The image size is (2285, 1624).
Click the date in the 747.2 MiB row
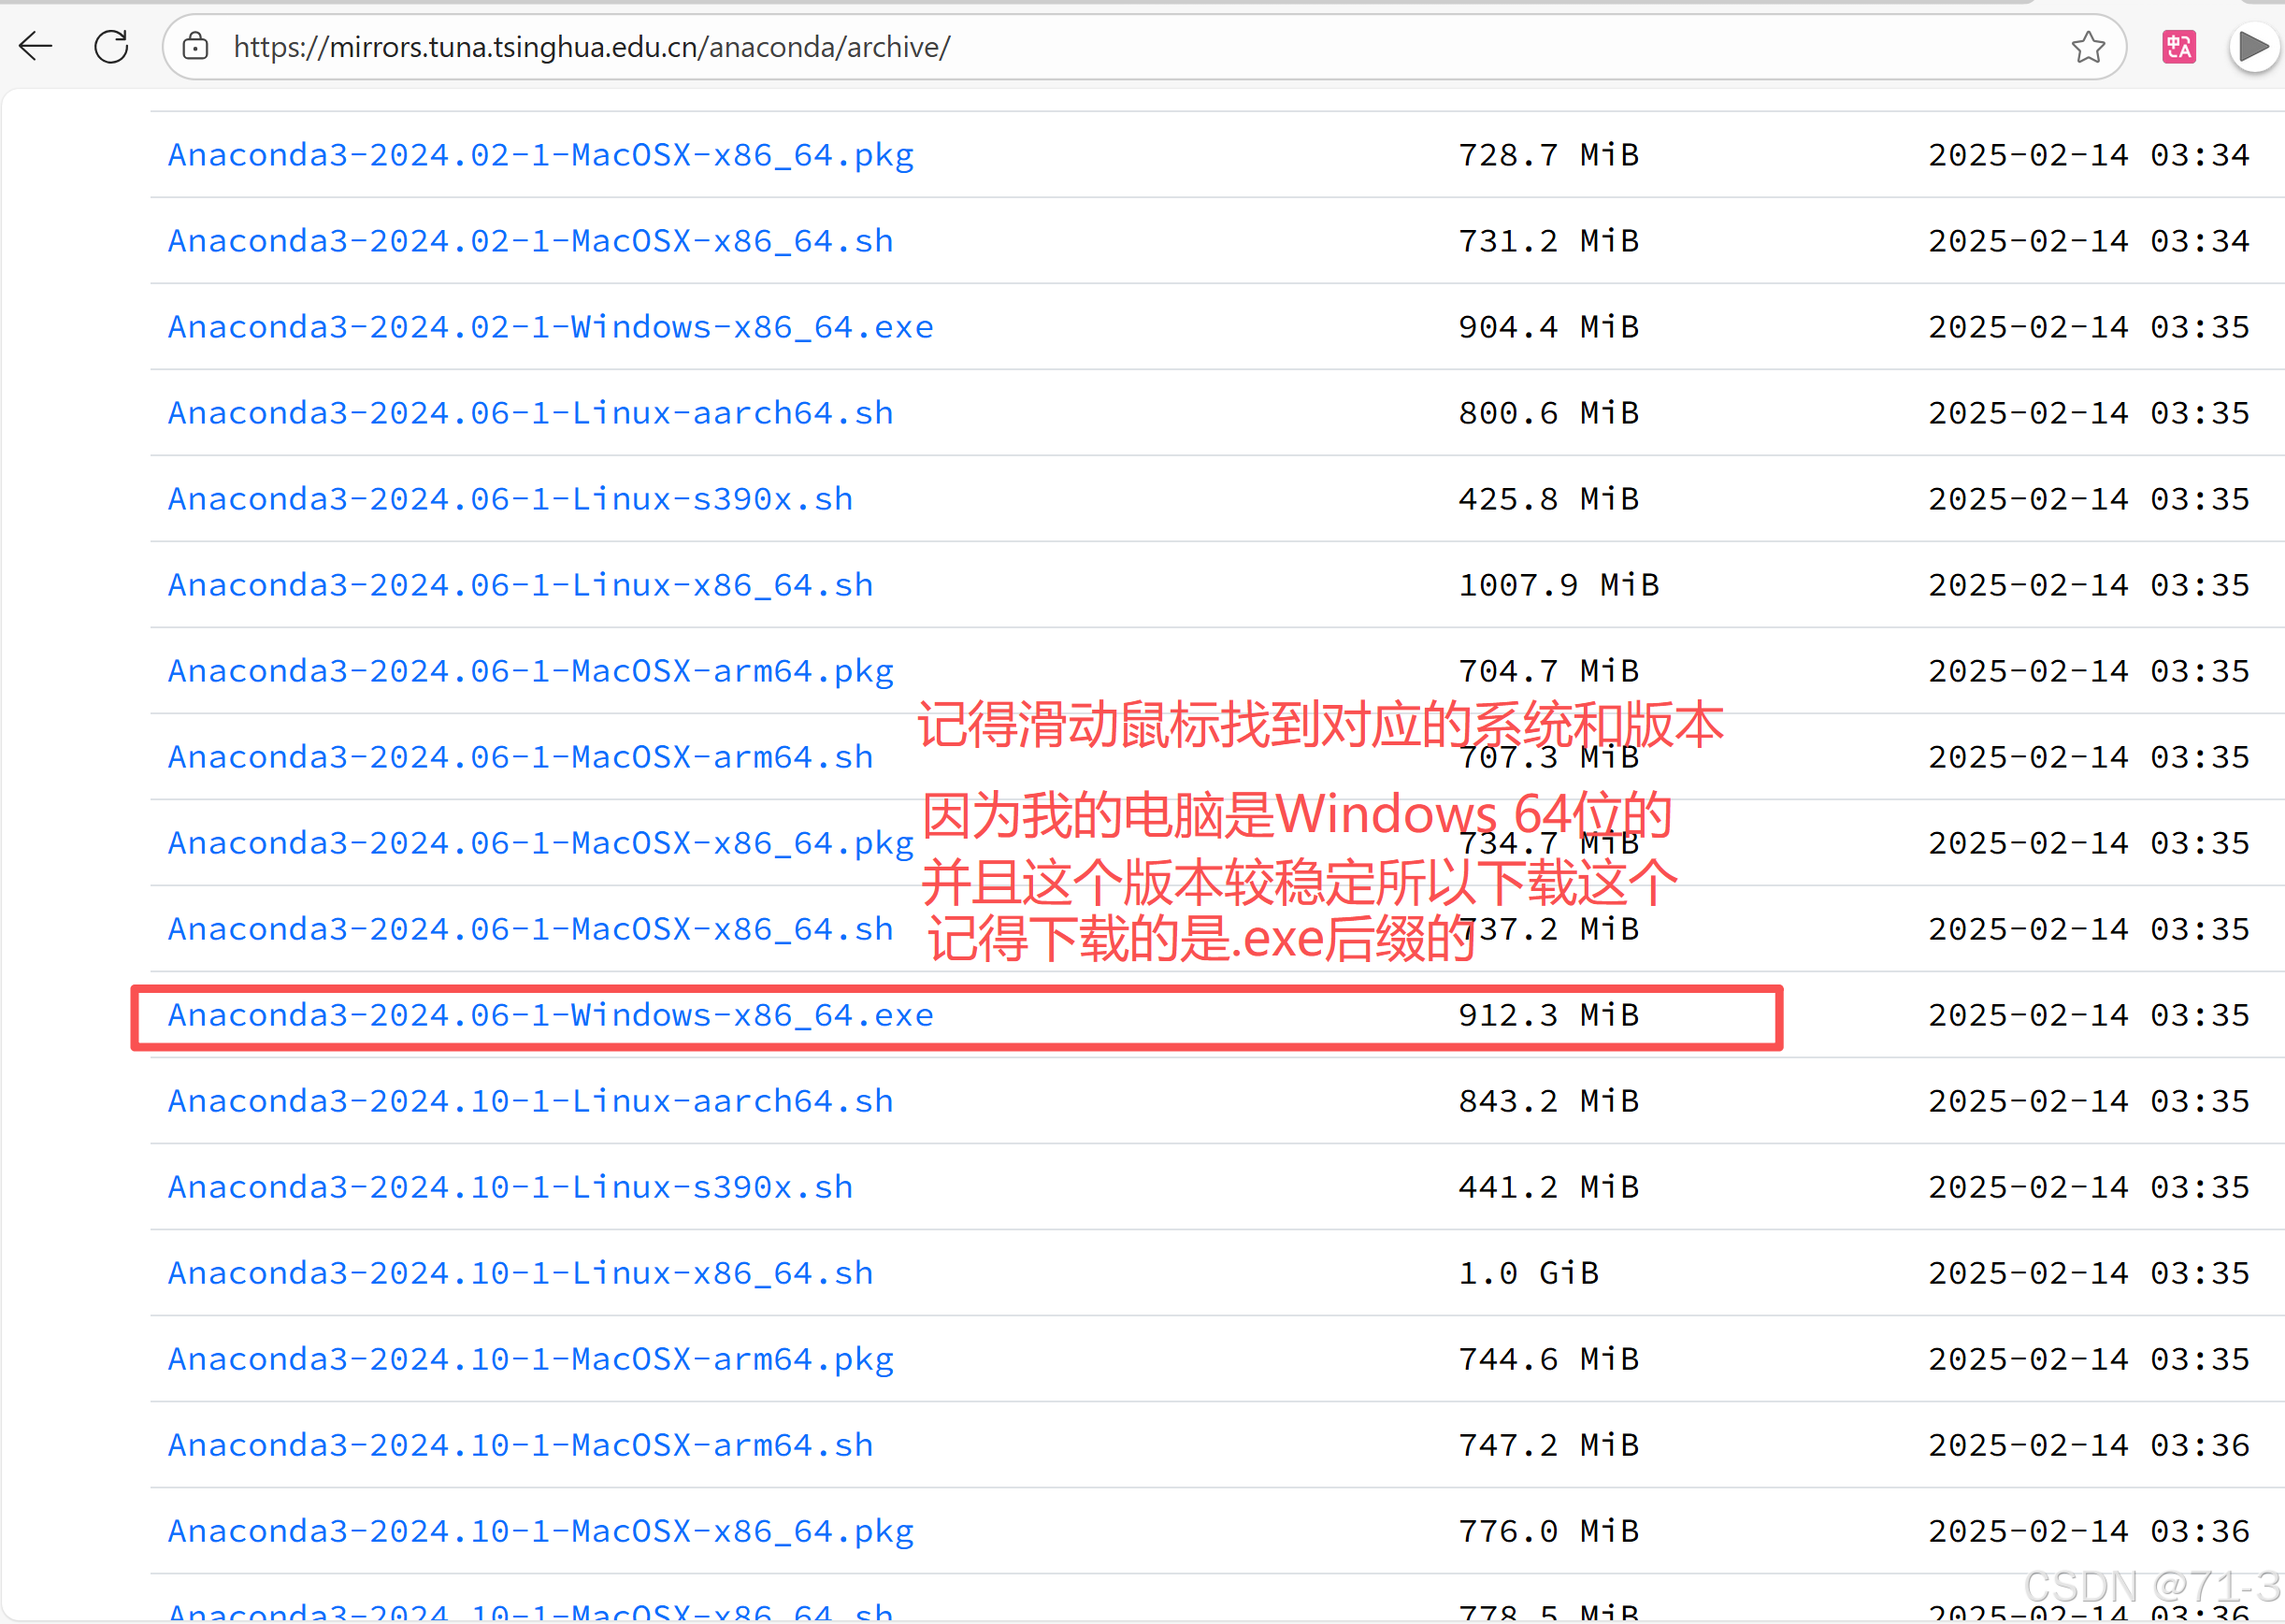2089,1445
